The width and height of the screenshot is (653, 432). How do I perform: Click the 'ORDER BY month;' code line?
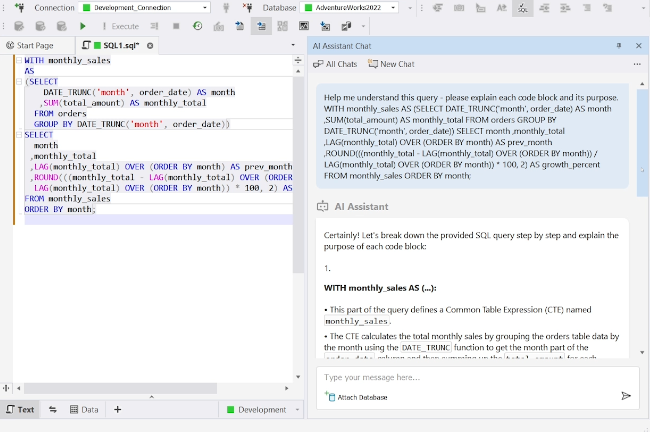point(60,210)
